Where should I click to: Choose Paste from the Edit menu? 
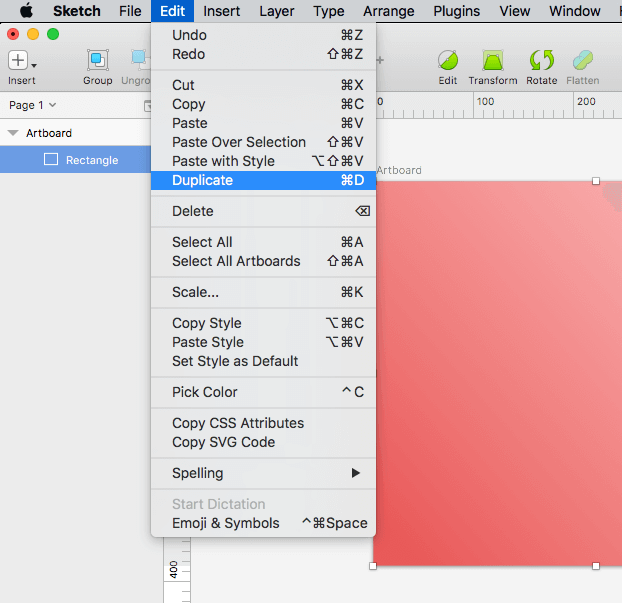(x=263, y=123)
